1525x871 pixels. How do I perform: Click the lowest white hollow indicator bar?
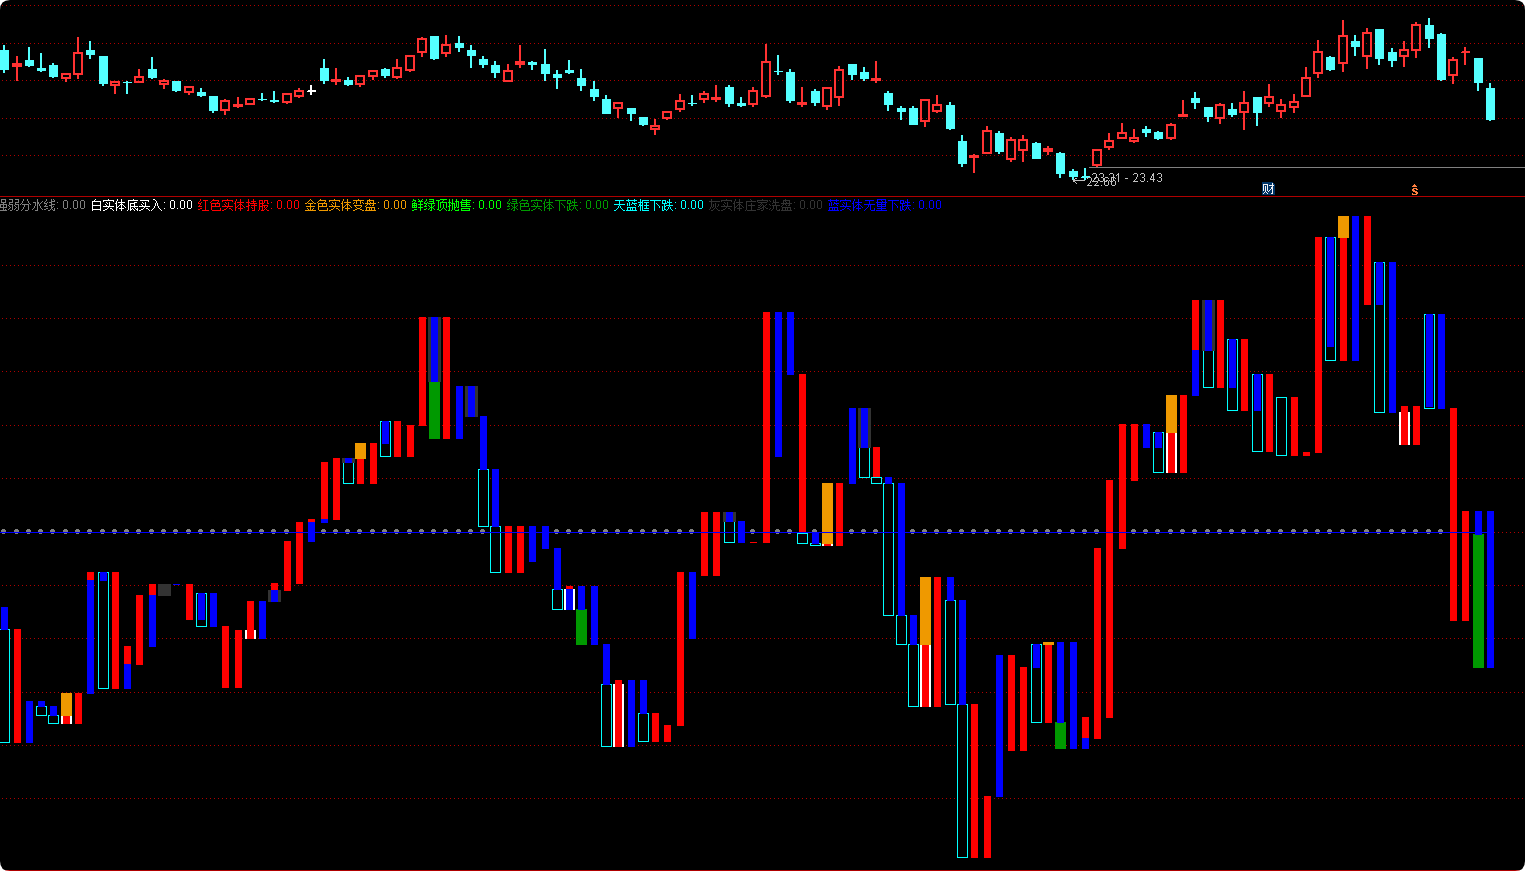[x=962, y=780]
